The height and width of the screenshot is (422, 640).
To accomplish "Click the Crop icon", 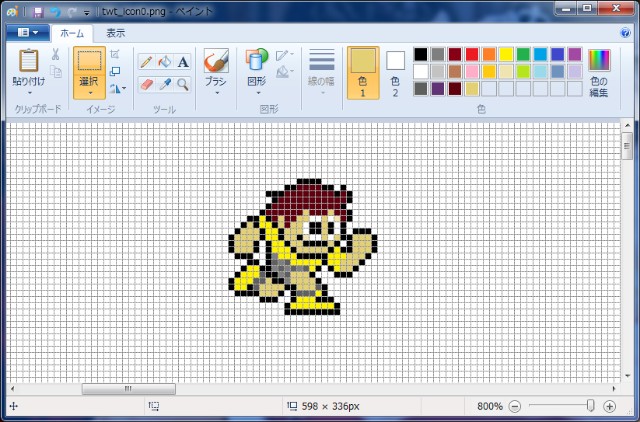I will [115, 54].
